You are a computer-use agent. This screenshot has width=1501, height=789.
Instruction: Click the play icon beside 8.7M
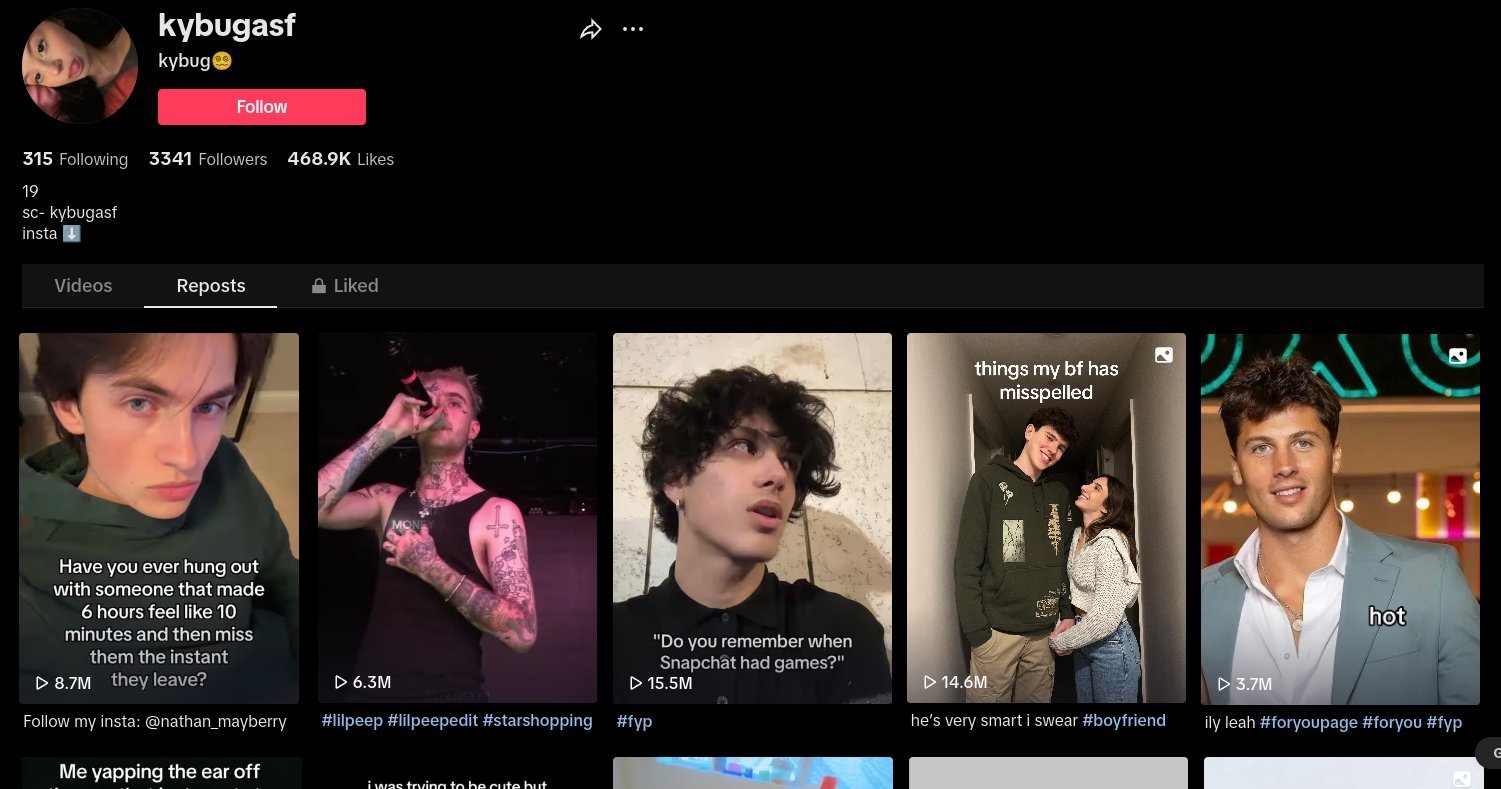[x=42, y=683]
